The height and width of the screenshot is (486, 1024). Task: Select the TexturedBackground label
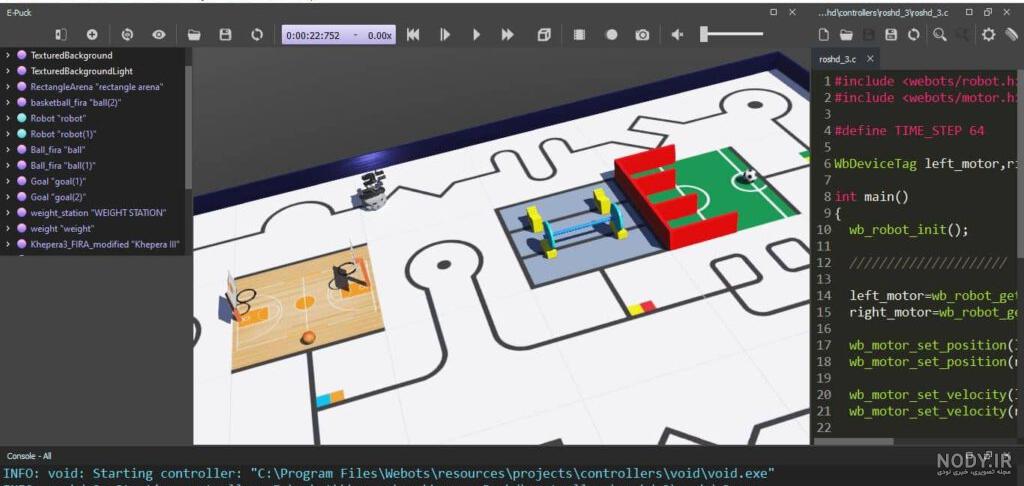[x=71, y=56]
